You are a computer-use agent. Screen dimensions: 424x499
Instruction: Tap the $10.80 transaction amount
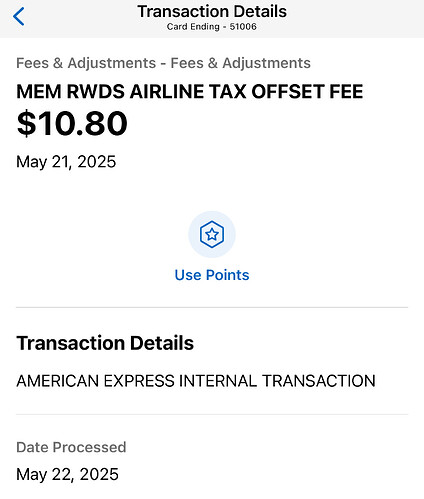72,124
